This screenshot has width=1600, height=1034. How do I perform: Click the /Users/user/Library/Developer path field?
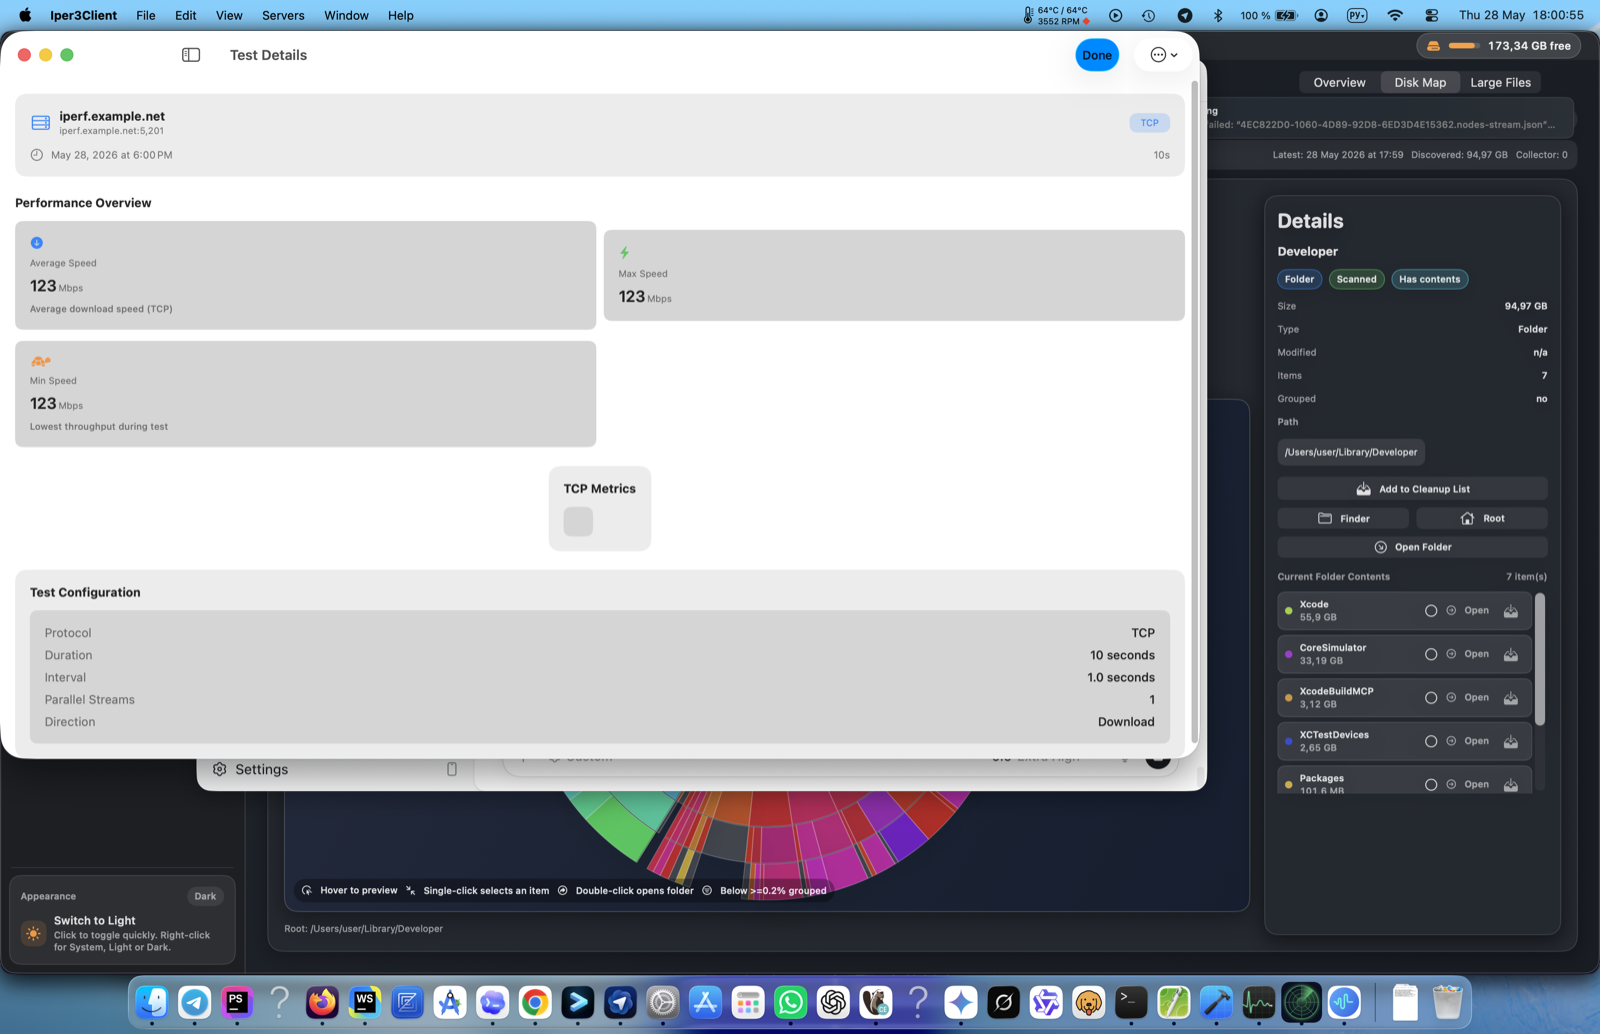[1351, 452]
